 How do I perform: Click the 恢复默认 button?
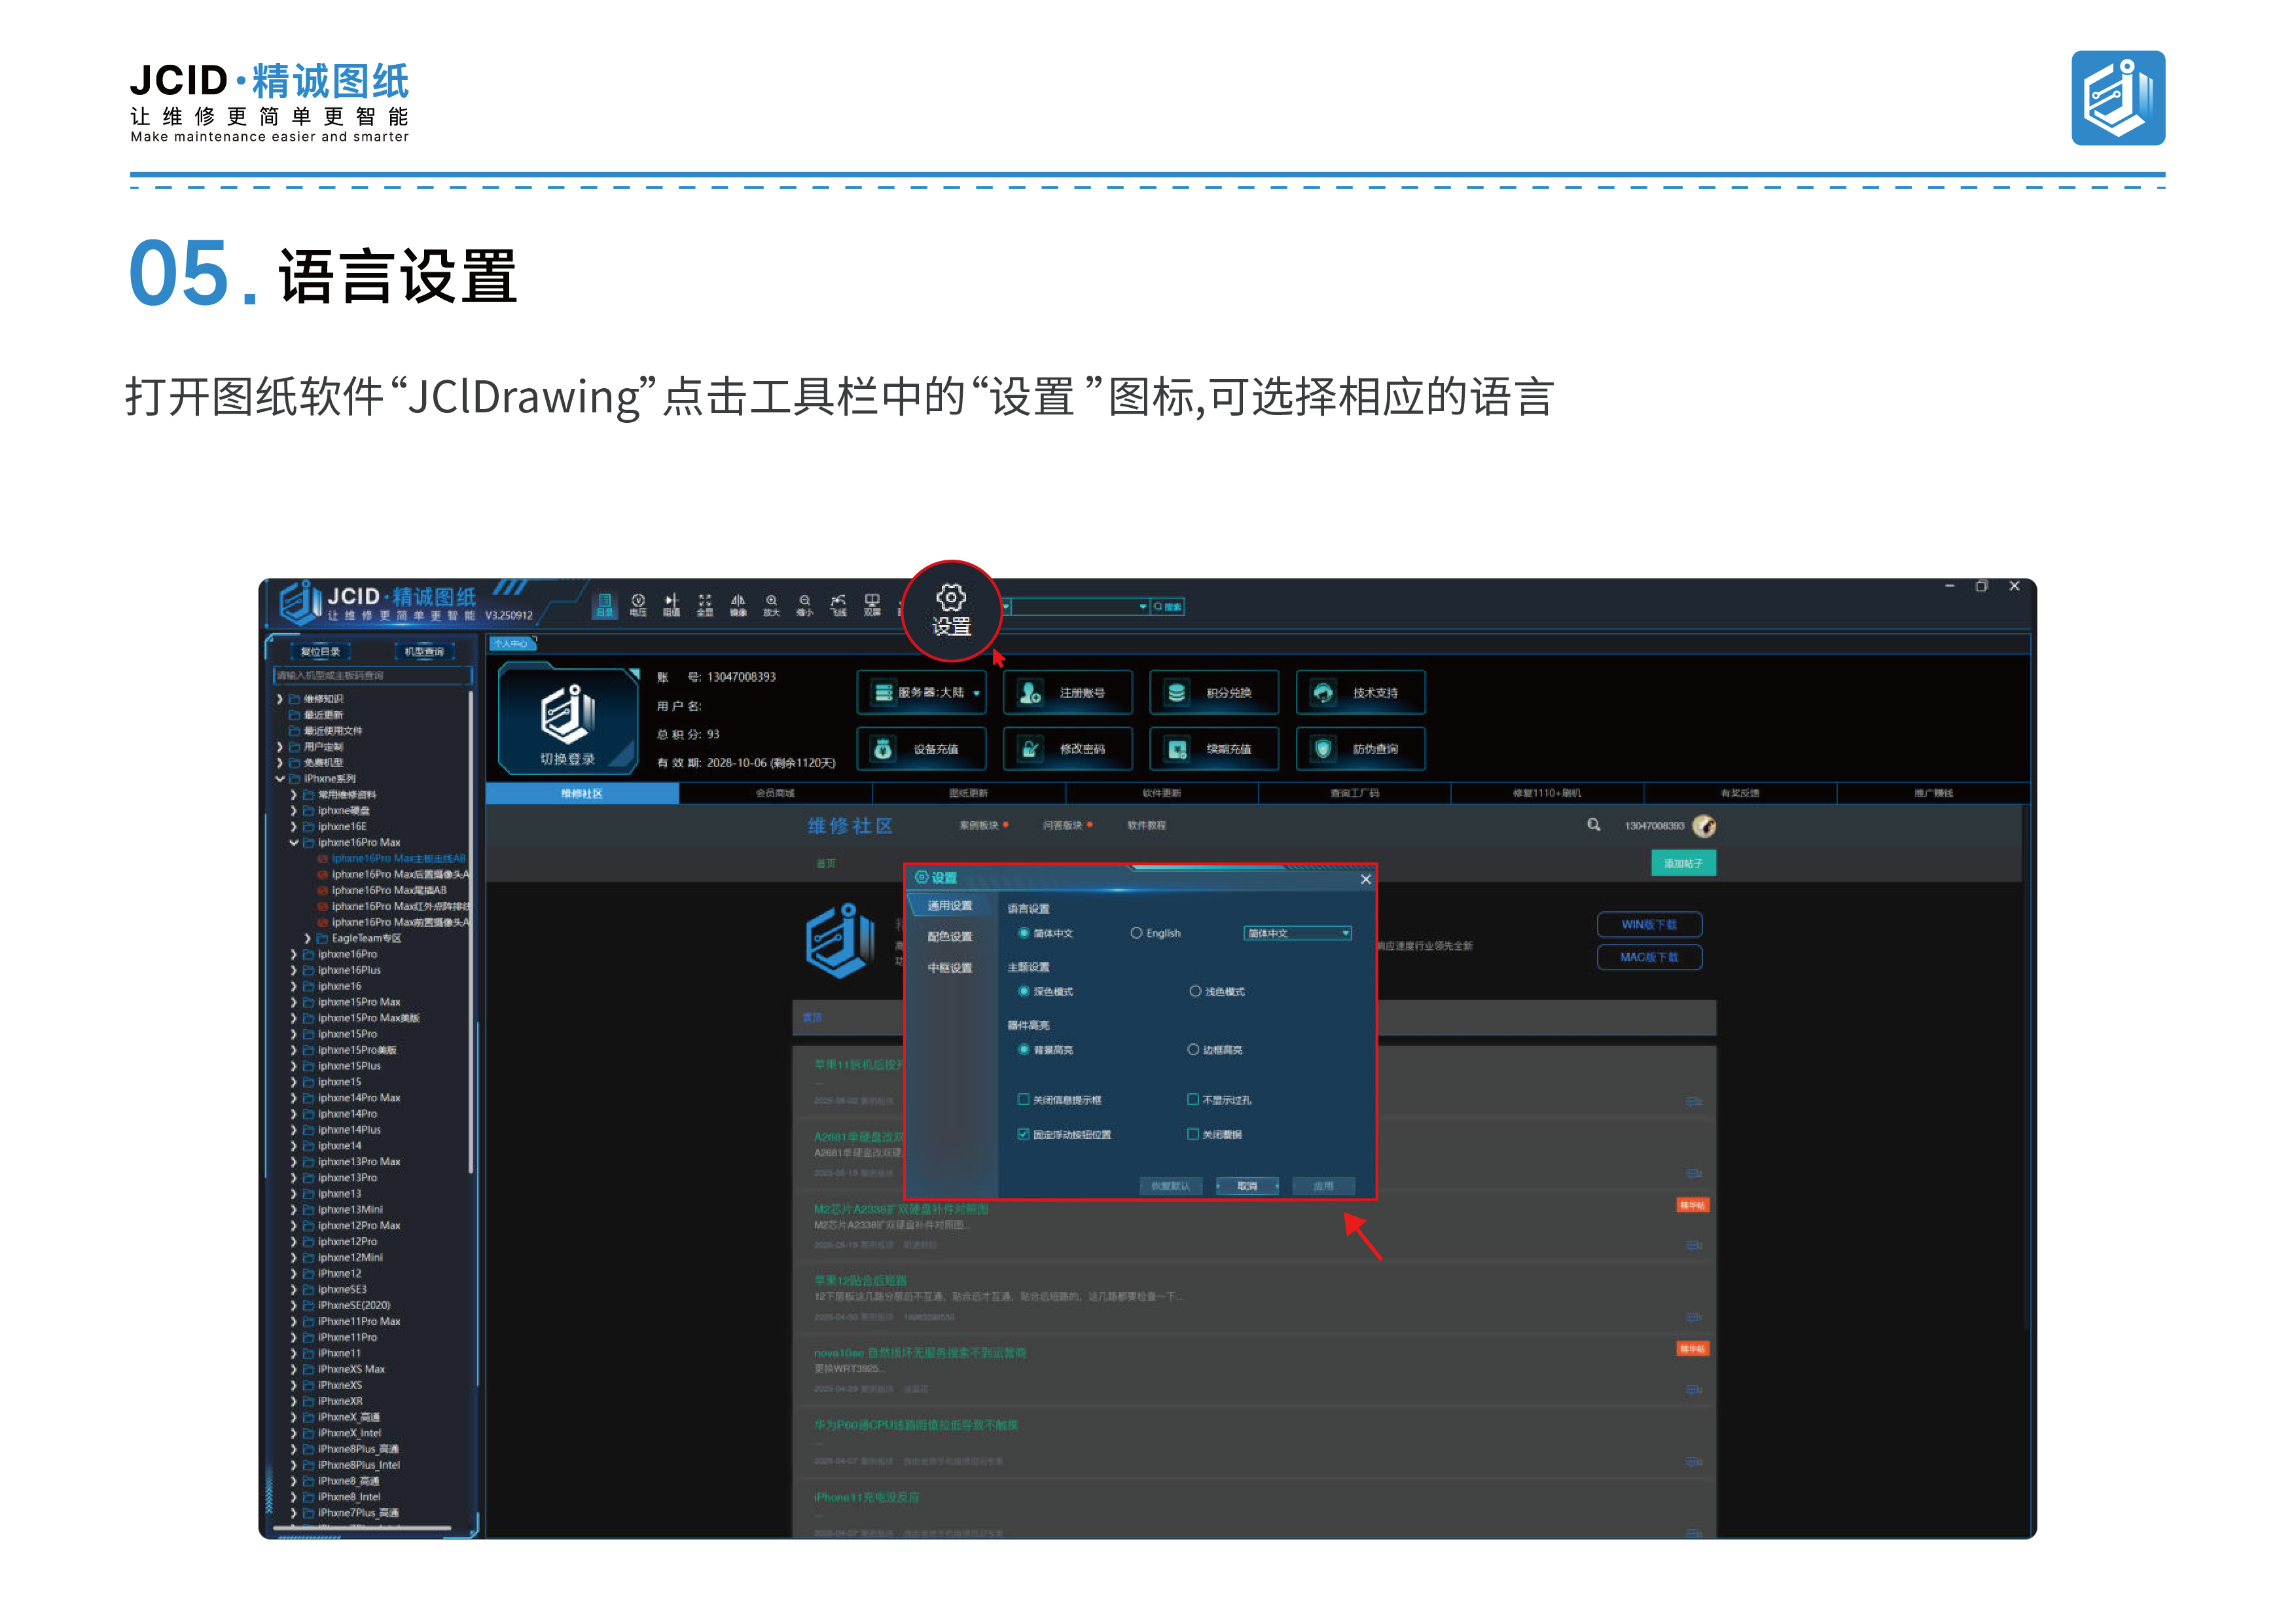point(1170,1186)
